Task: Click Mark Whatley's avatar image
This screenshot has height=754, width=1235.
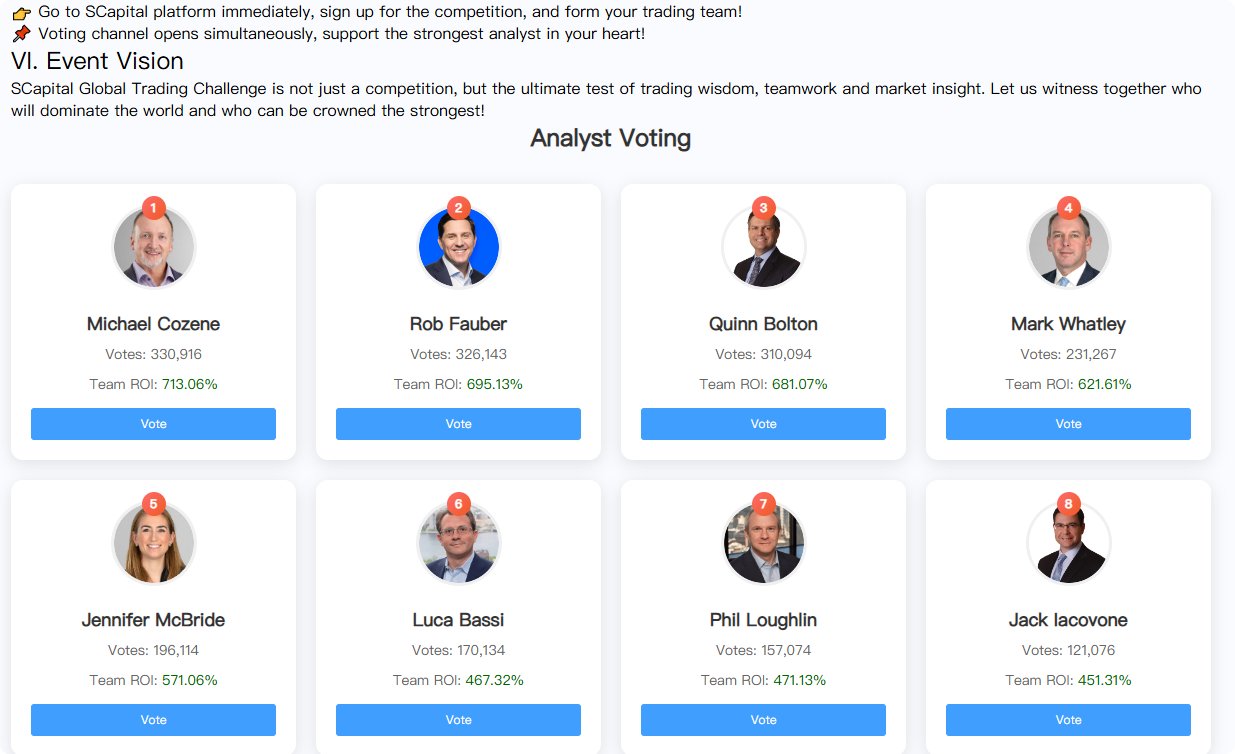Action: (1068, 249)
